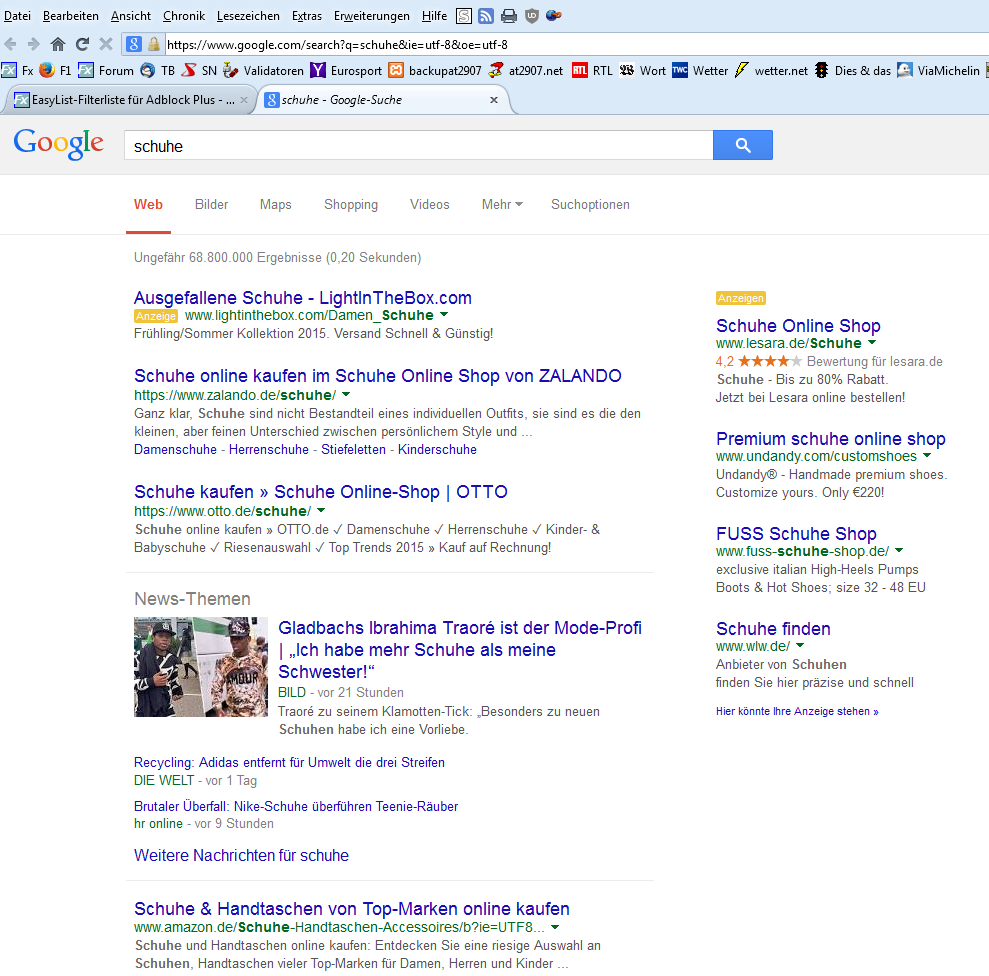Click the address bar URL field
The image size is (989, 976).
574,44
